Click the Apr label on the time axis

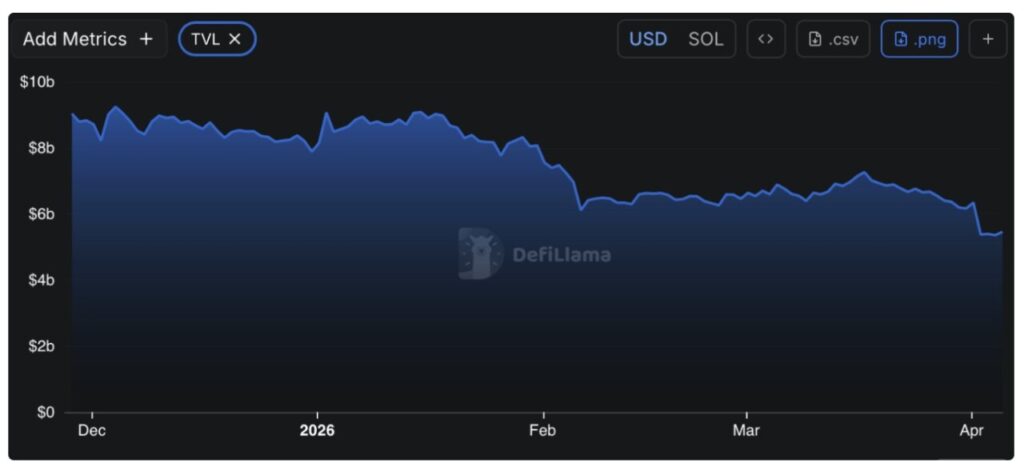coord(971,431)
